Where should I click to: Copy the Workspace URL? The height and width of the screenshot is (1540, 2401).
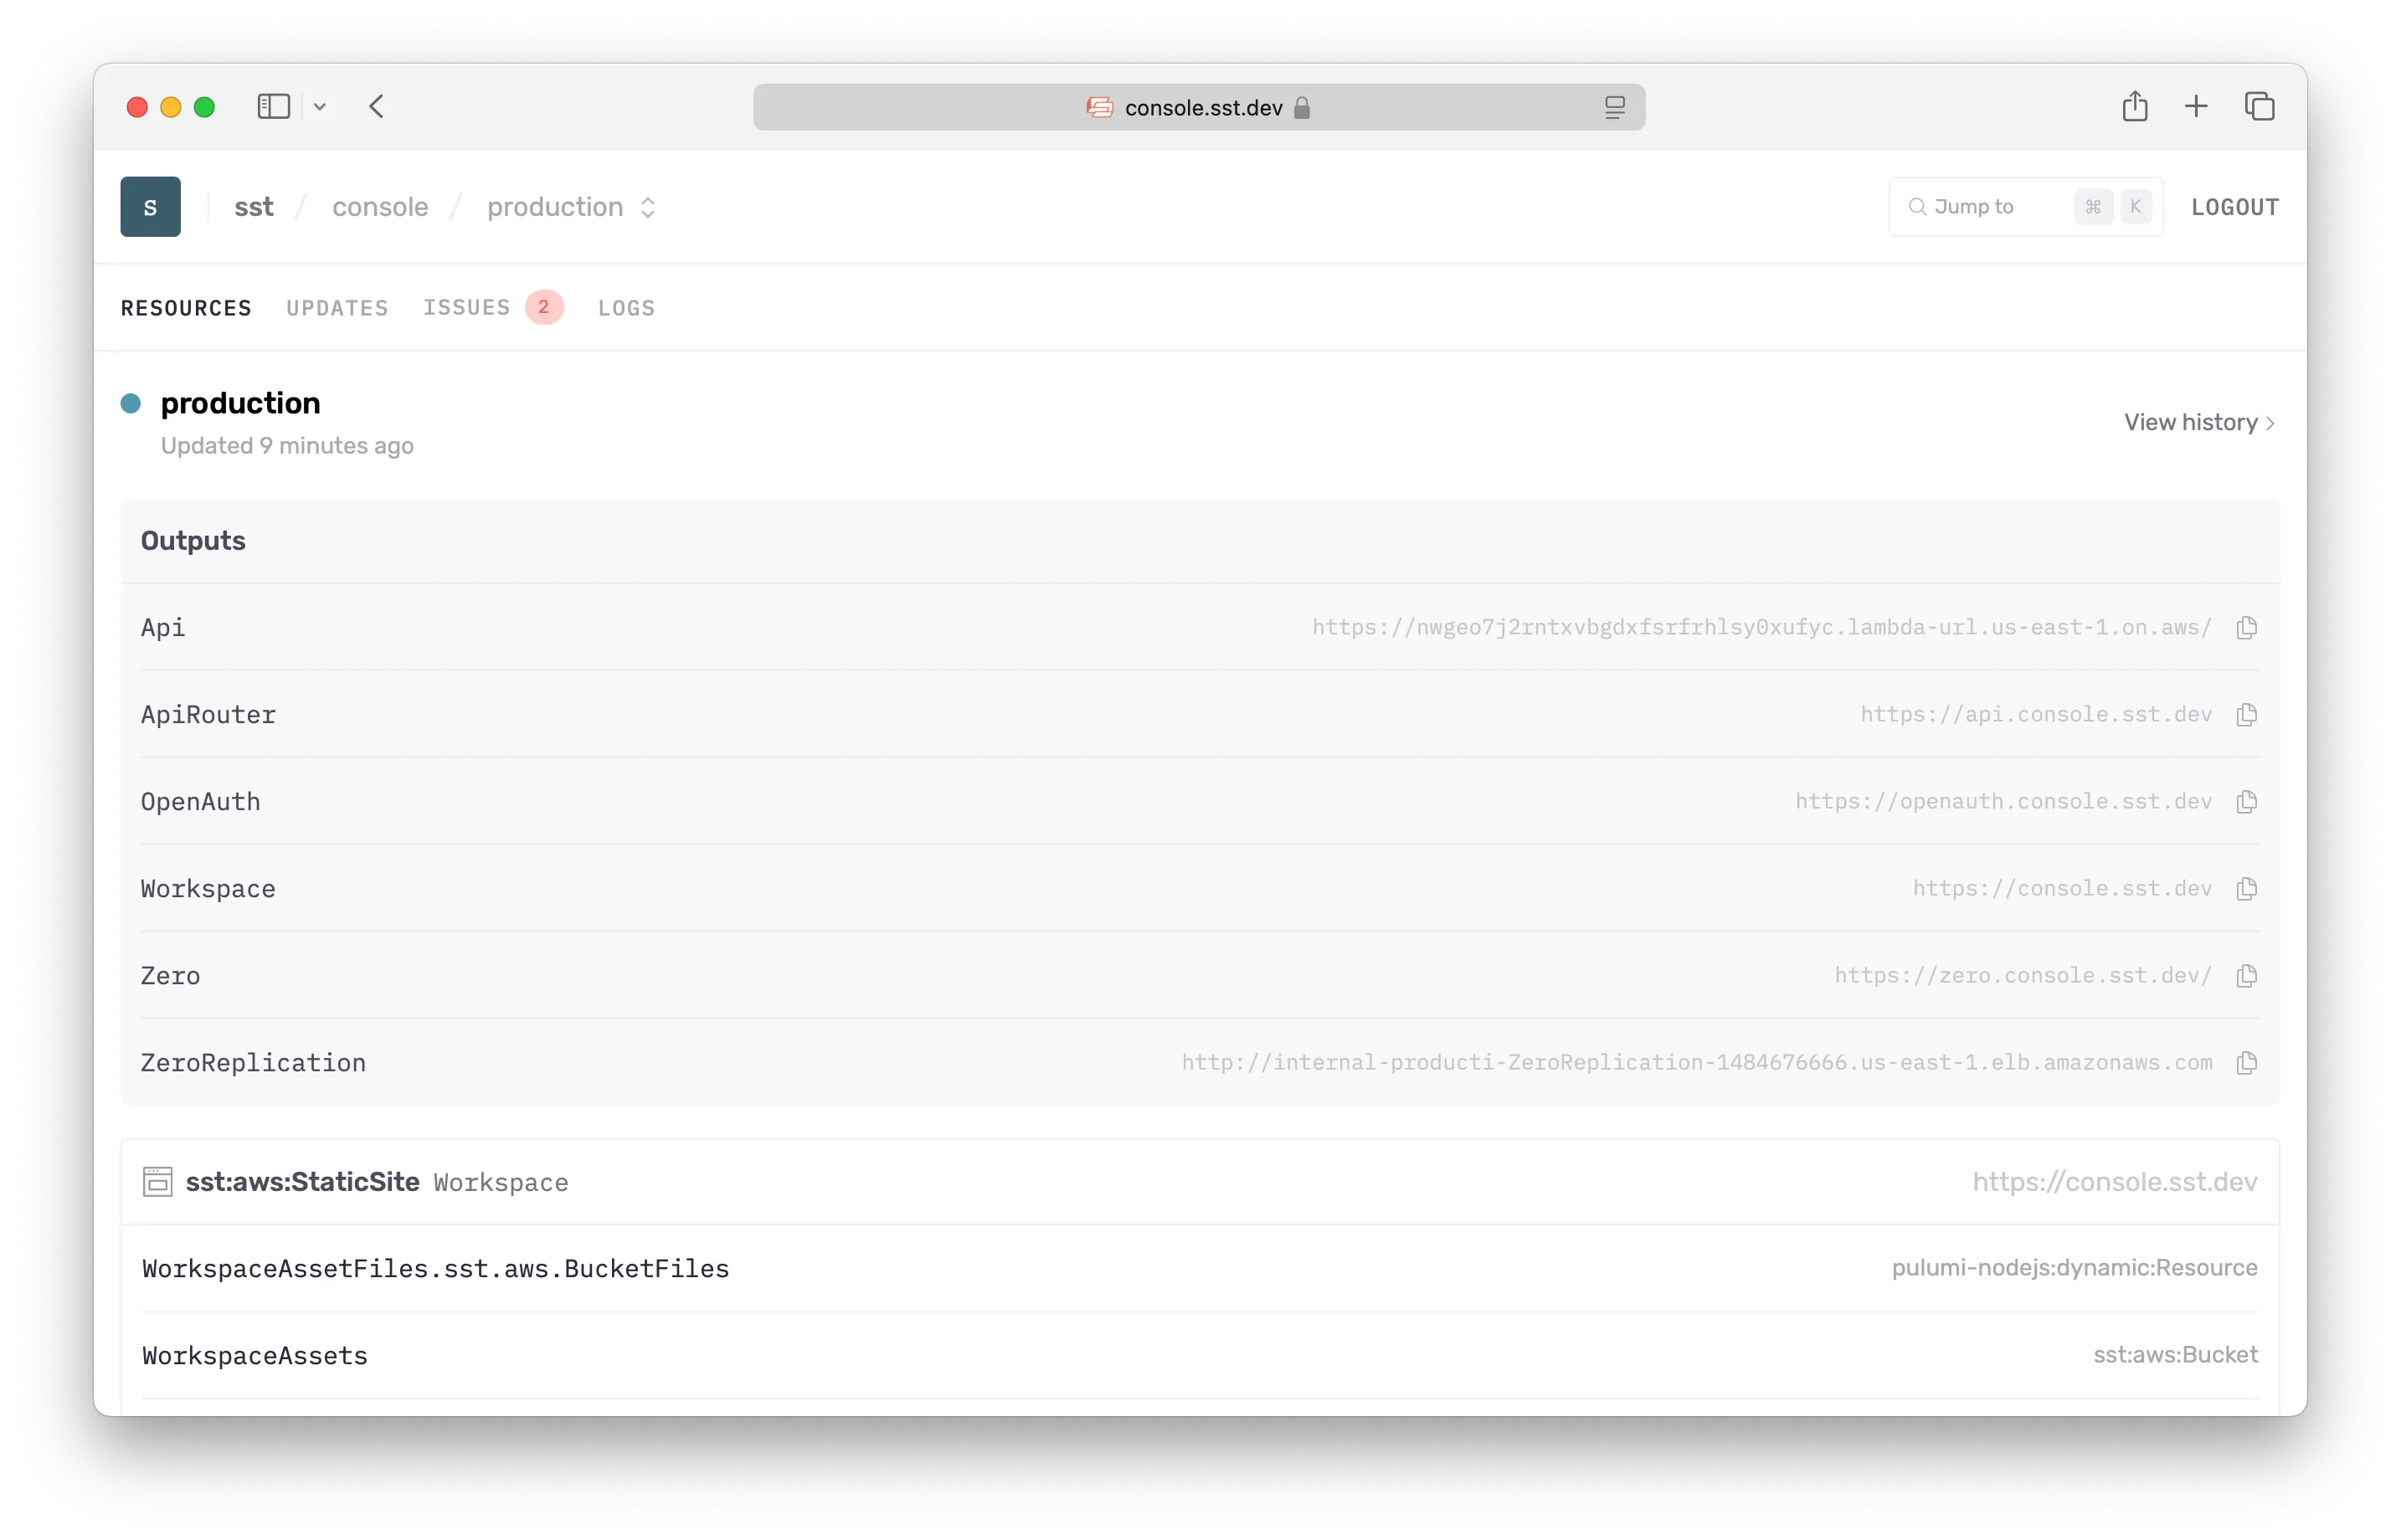[x=2247, y=889]
